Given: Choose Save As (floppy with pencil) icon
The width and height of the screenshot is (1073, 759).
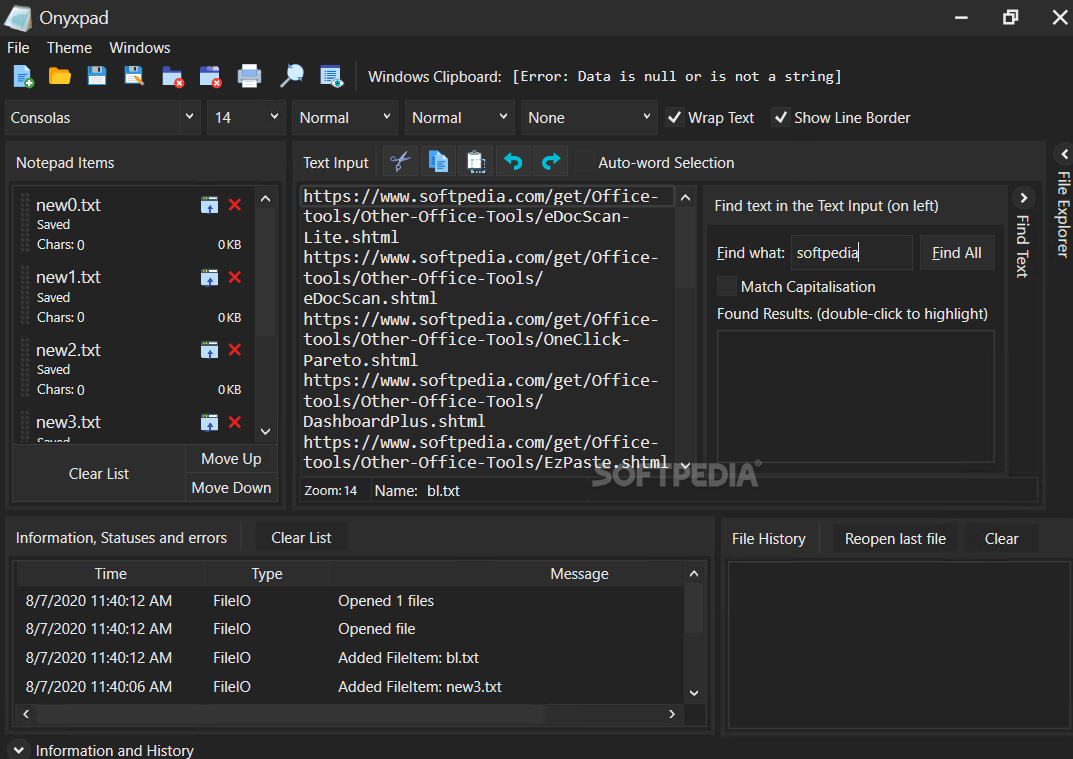Looking at the screenshot, I should coord(134,76).
